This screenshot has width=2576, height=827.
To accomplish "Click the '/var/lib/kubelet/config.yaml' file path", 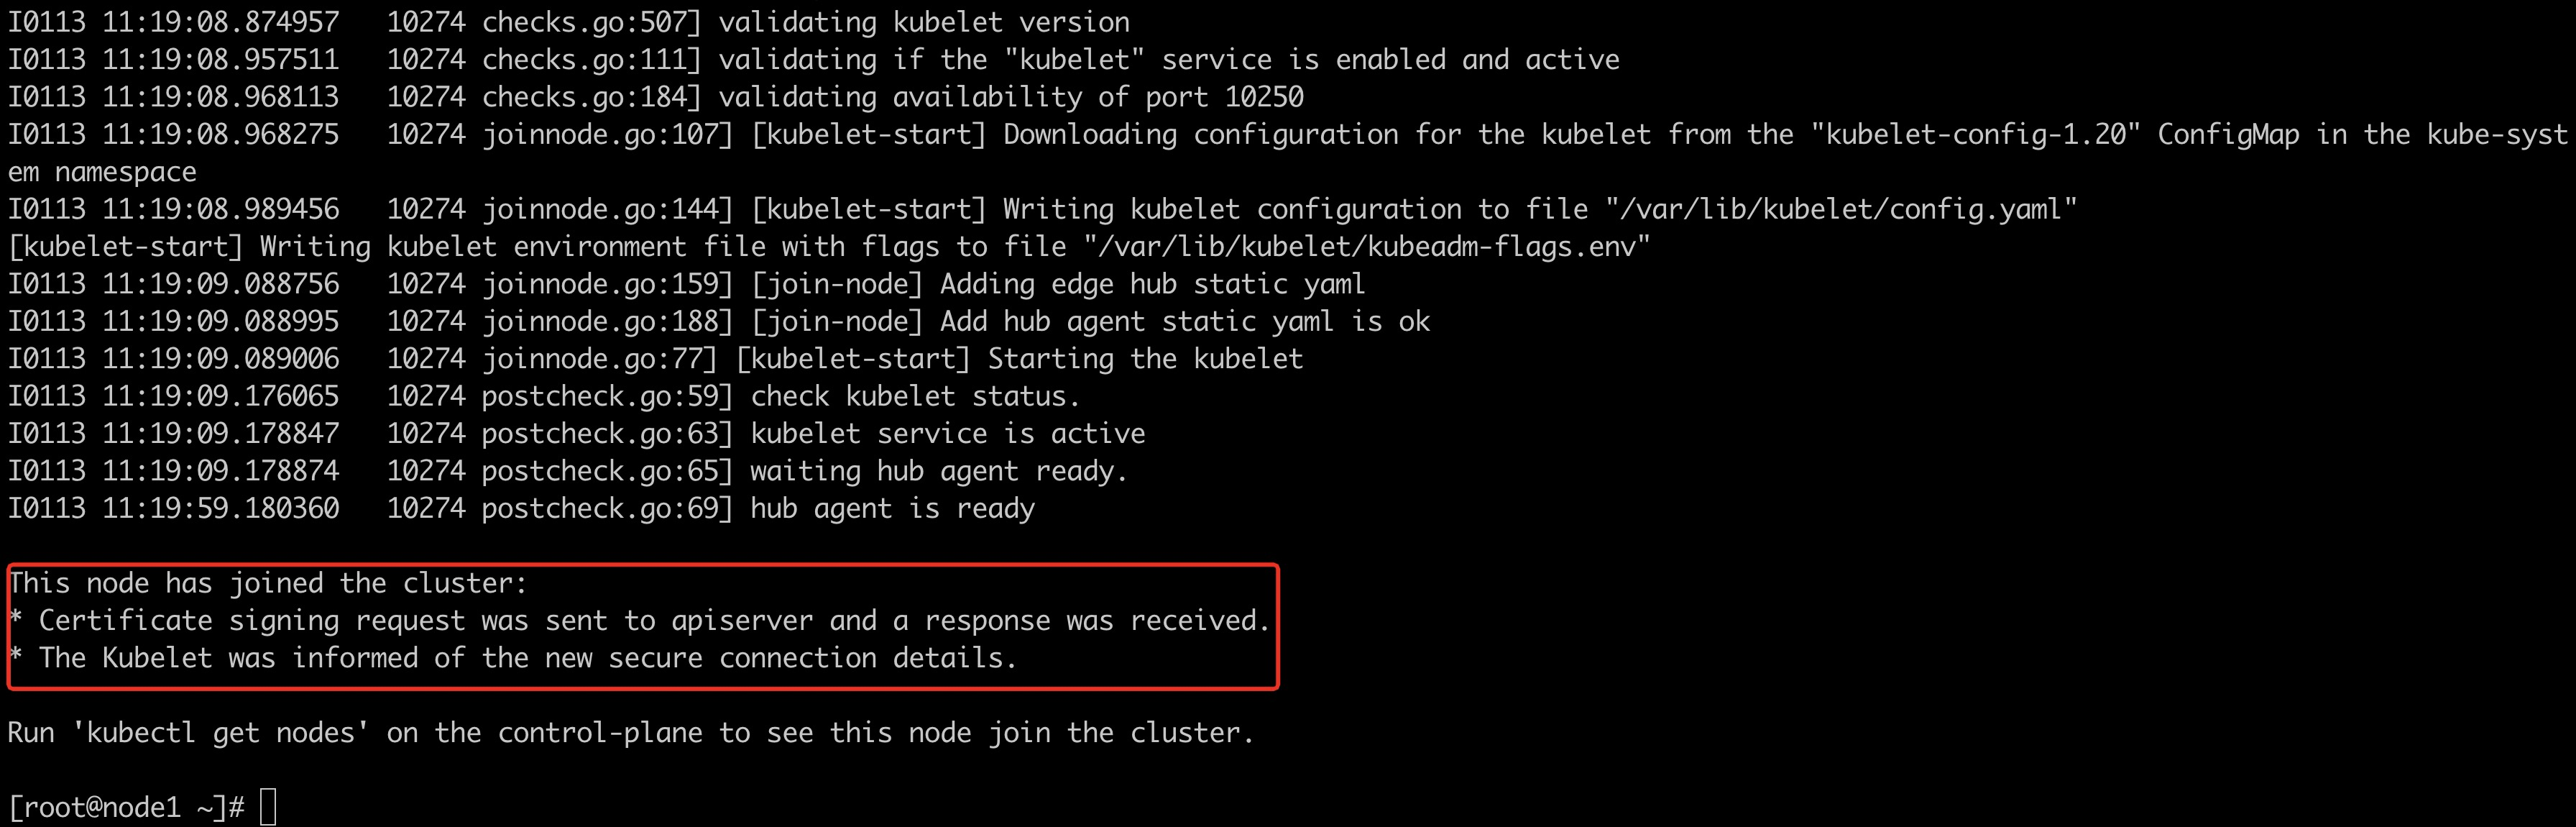I will 1841,209.
